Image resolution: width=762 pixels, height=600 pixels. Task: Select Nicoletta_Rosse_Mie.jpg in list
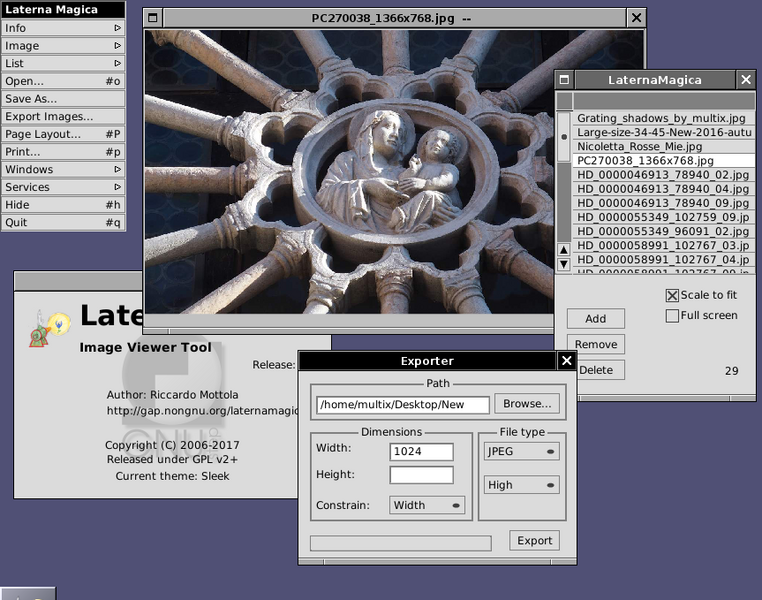tap(664, 146)
